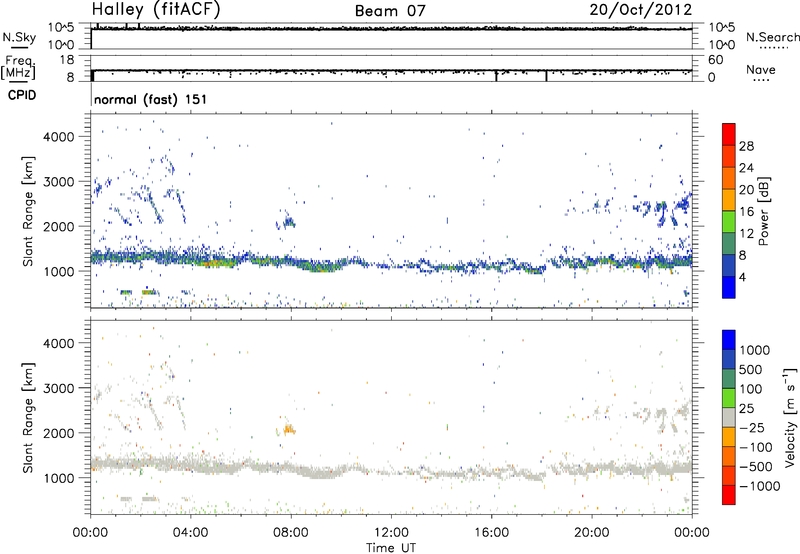Select the yellow-orange -25 to -100 velocity swatch
The width and height of the screenshot is (800, 554).
(x=729, y=437)
